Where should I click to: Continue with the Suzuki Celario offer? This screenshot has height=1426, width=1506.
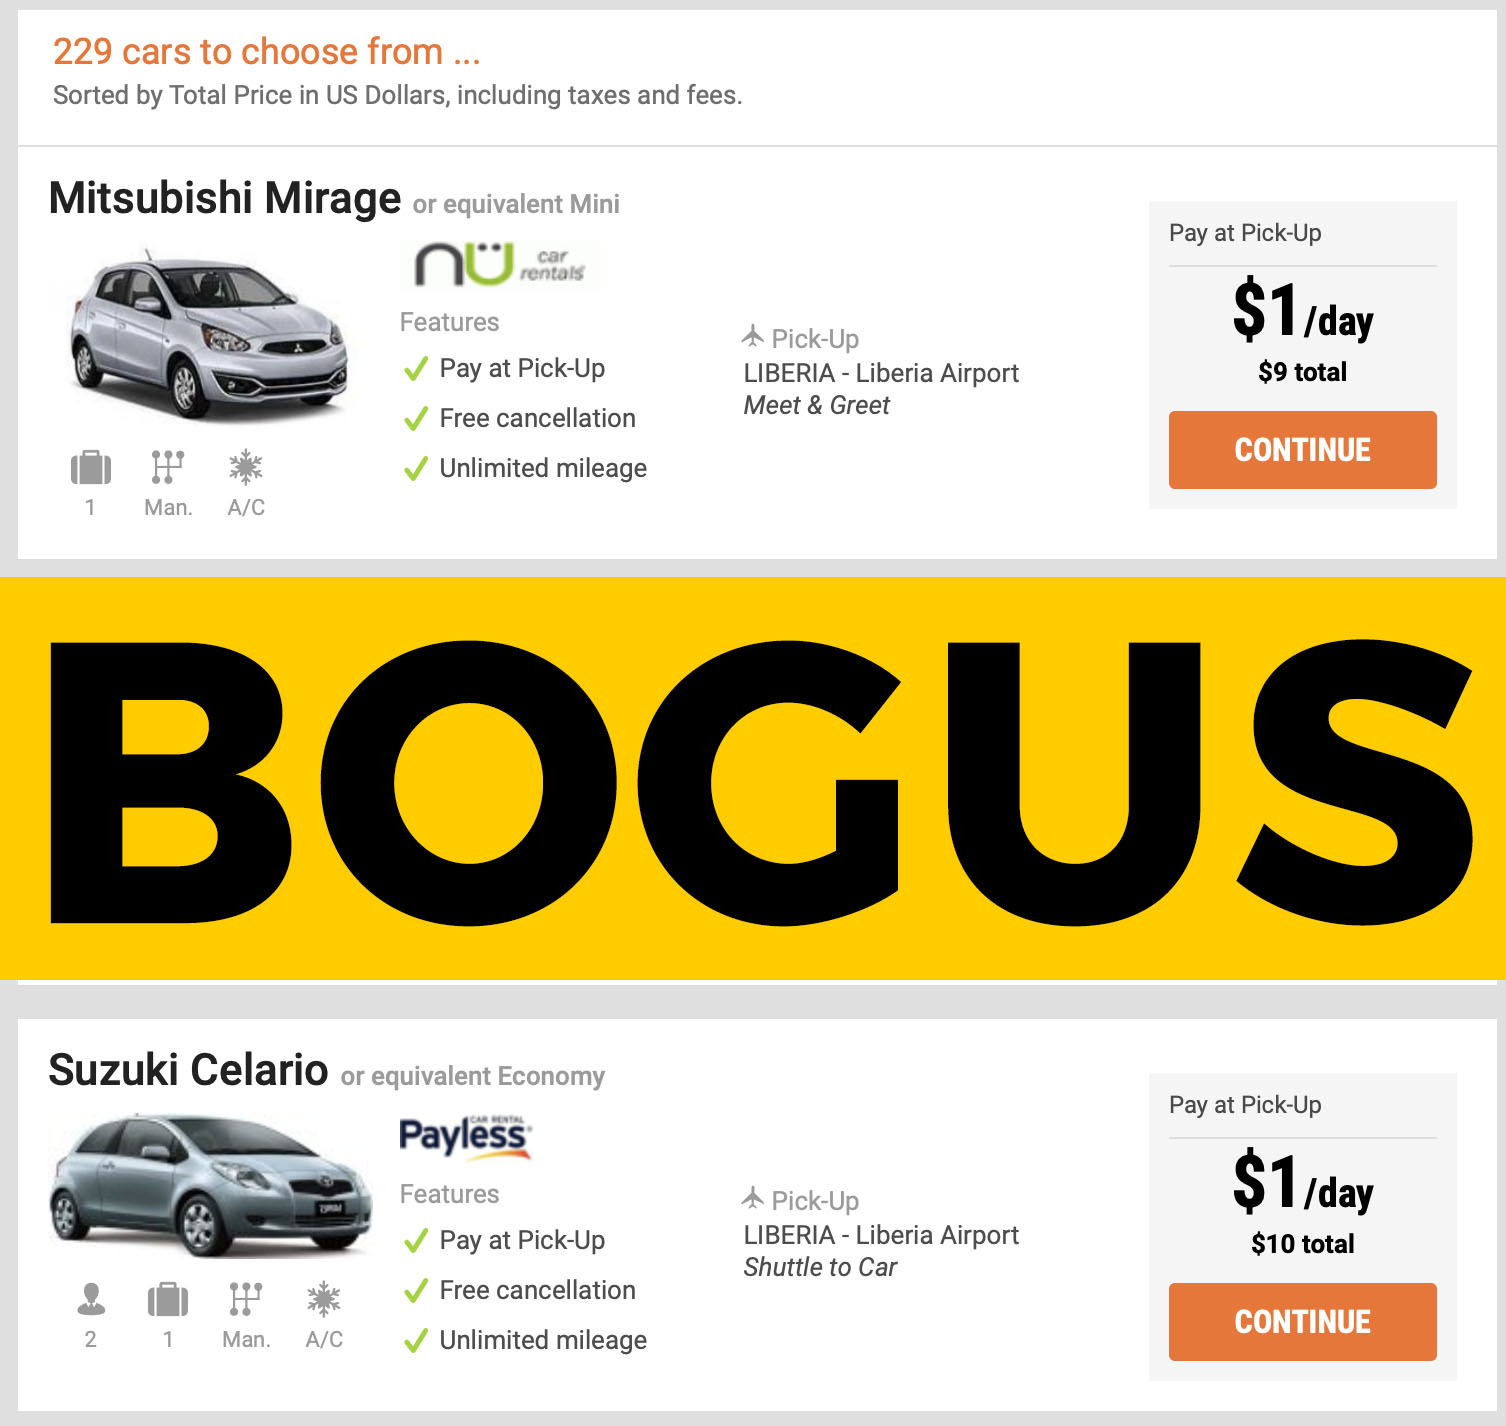[1302, 1322]
